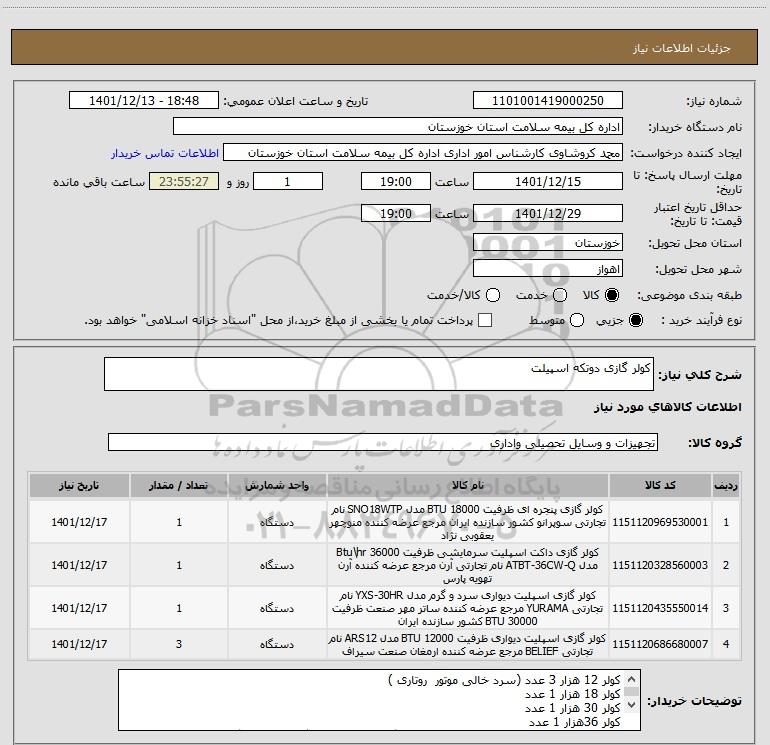This screenshot has height=745, width=770.
Task: Click the تعداد / مقدار column header
Action: (179, 485)
